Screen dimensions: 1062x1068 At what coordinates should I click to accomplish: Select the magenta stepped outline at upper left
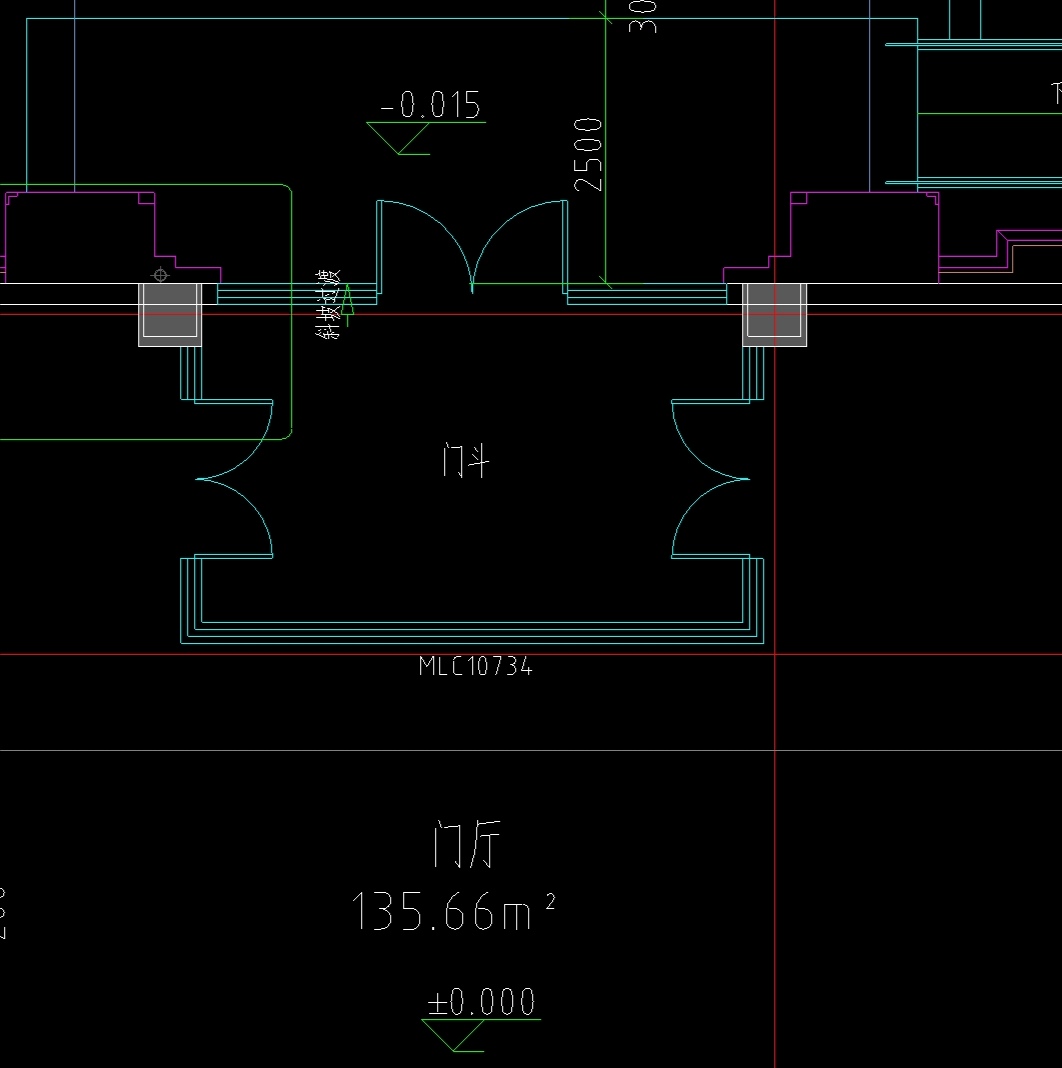pyautogui.click(x=112, y=237)
